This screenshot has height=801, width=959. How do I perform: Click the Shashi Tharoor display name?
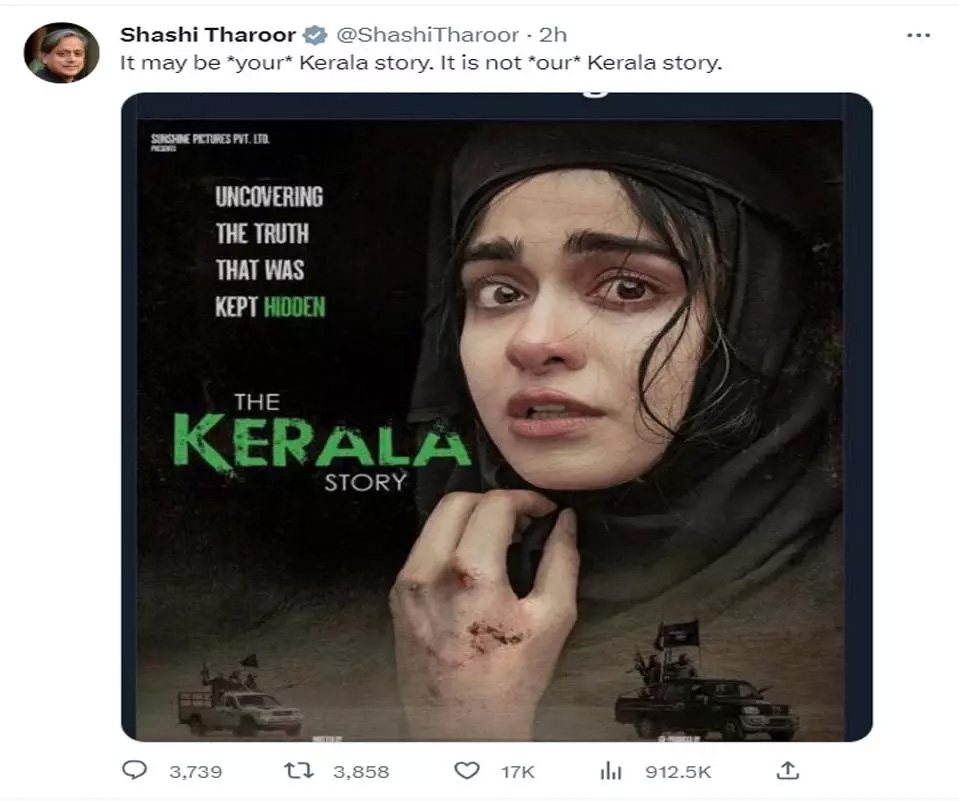pos(208,35)
